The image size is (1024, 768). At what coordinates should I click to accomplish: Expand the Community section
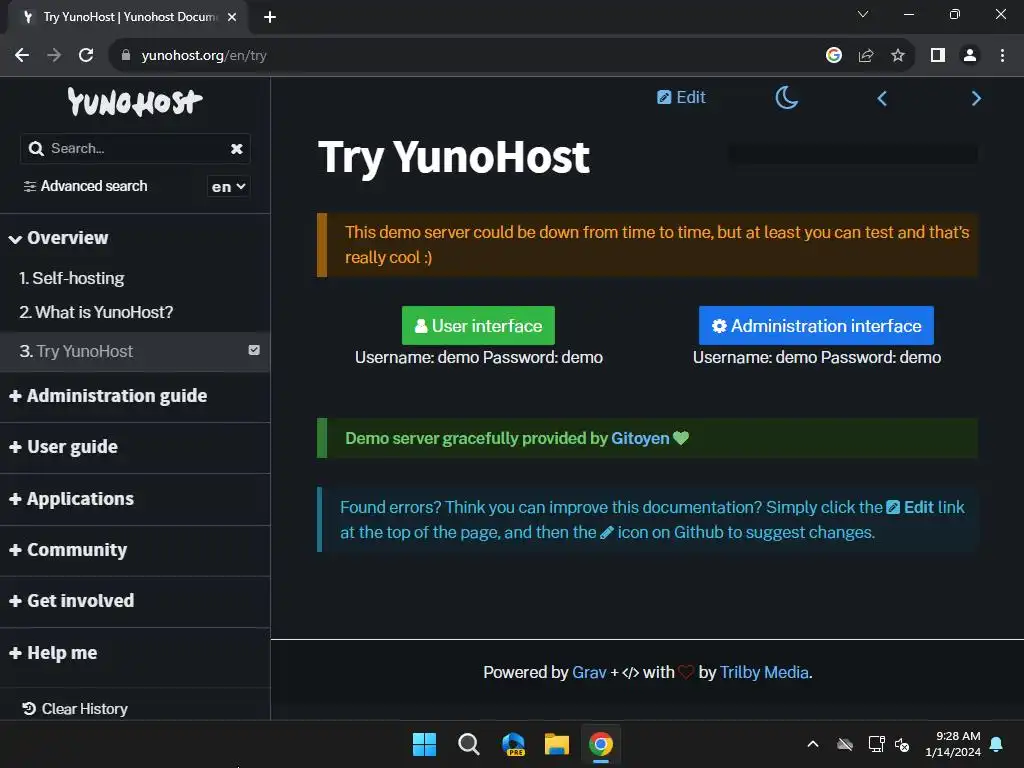[68, 550]
